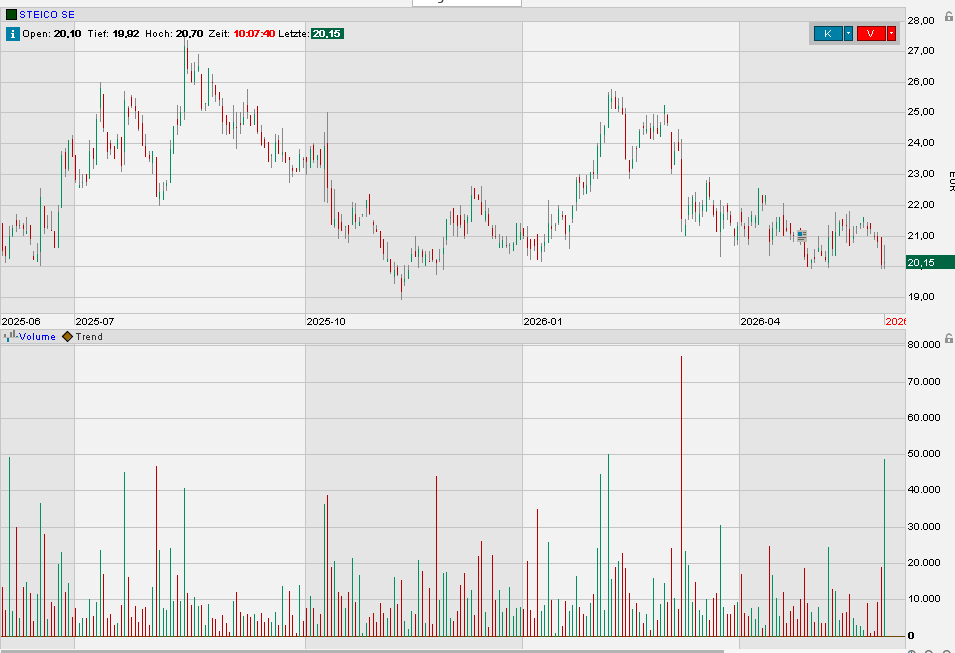
Task: Unlock the price axis lock icon
Action: point(948,16)
